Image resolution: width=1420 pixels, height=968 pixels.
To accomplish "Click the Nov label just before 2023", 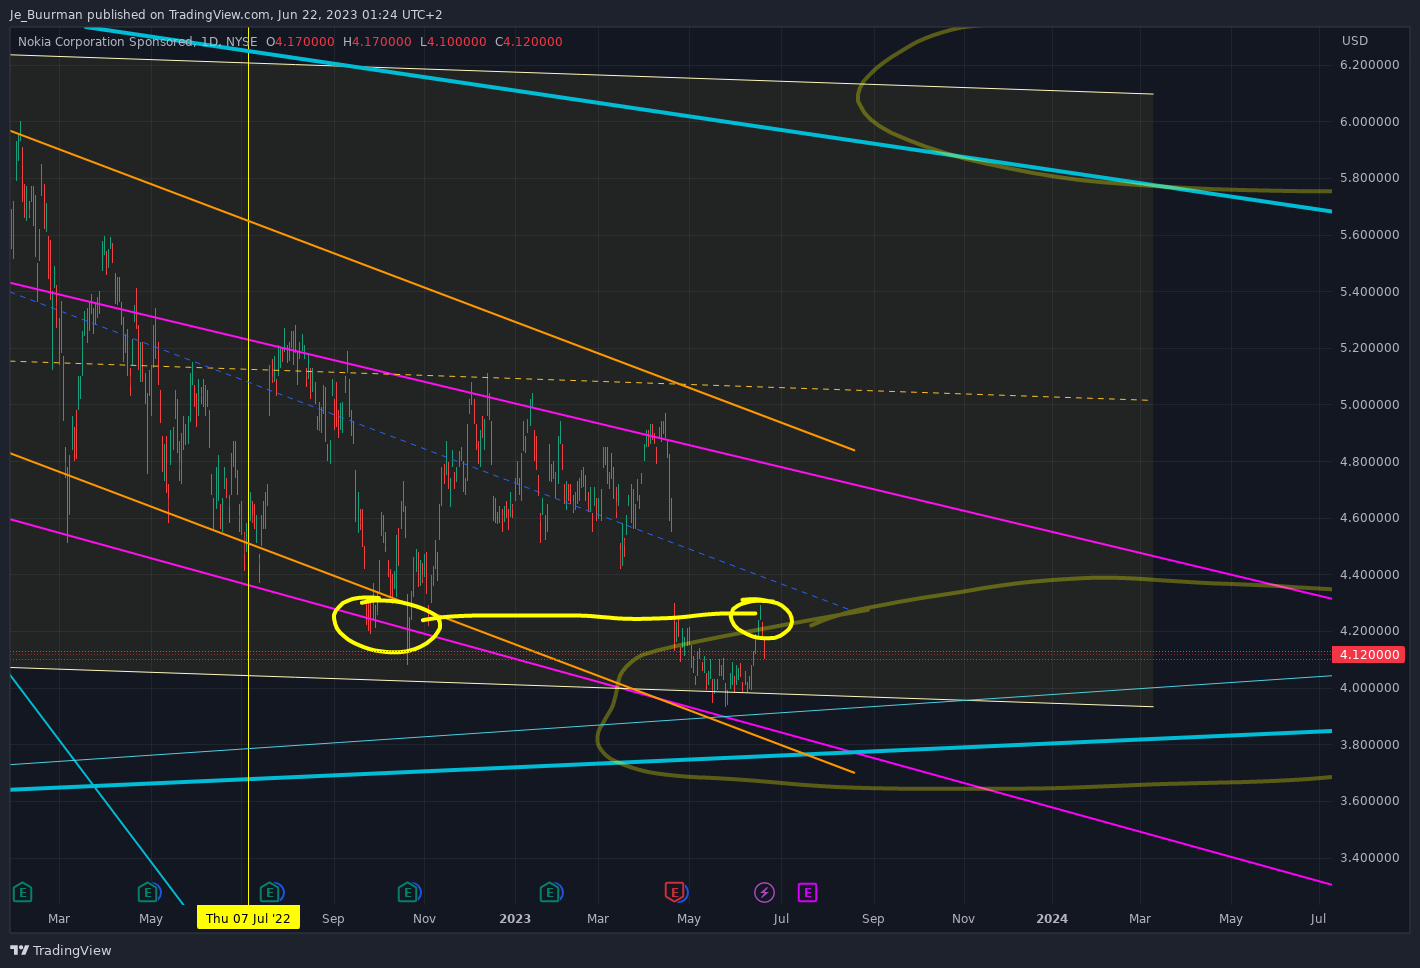I will (424, 919).
